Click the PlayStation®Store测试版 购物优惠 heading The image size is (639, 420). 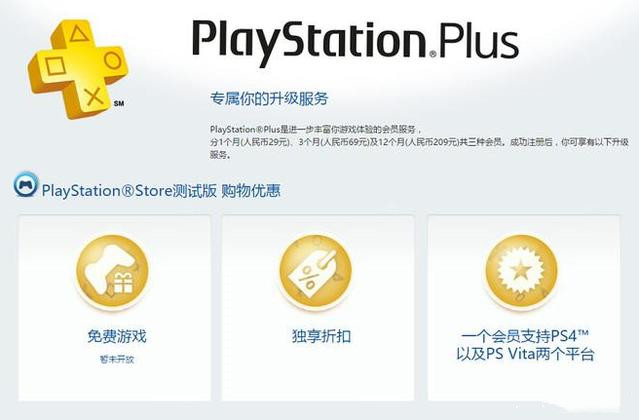click(x=161, y=191)
